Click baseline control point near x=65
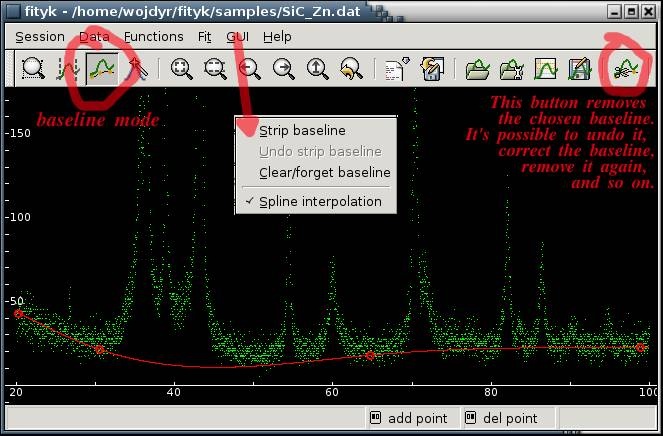663x436 pixels. click(x=370, y=356)
